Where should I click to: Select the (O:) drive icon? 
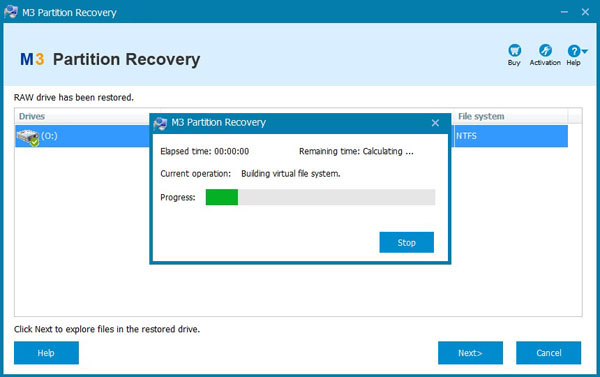pos(28,137)
